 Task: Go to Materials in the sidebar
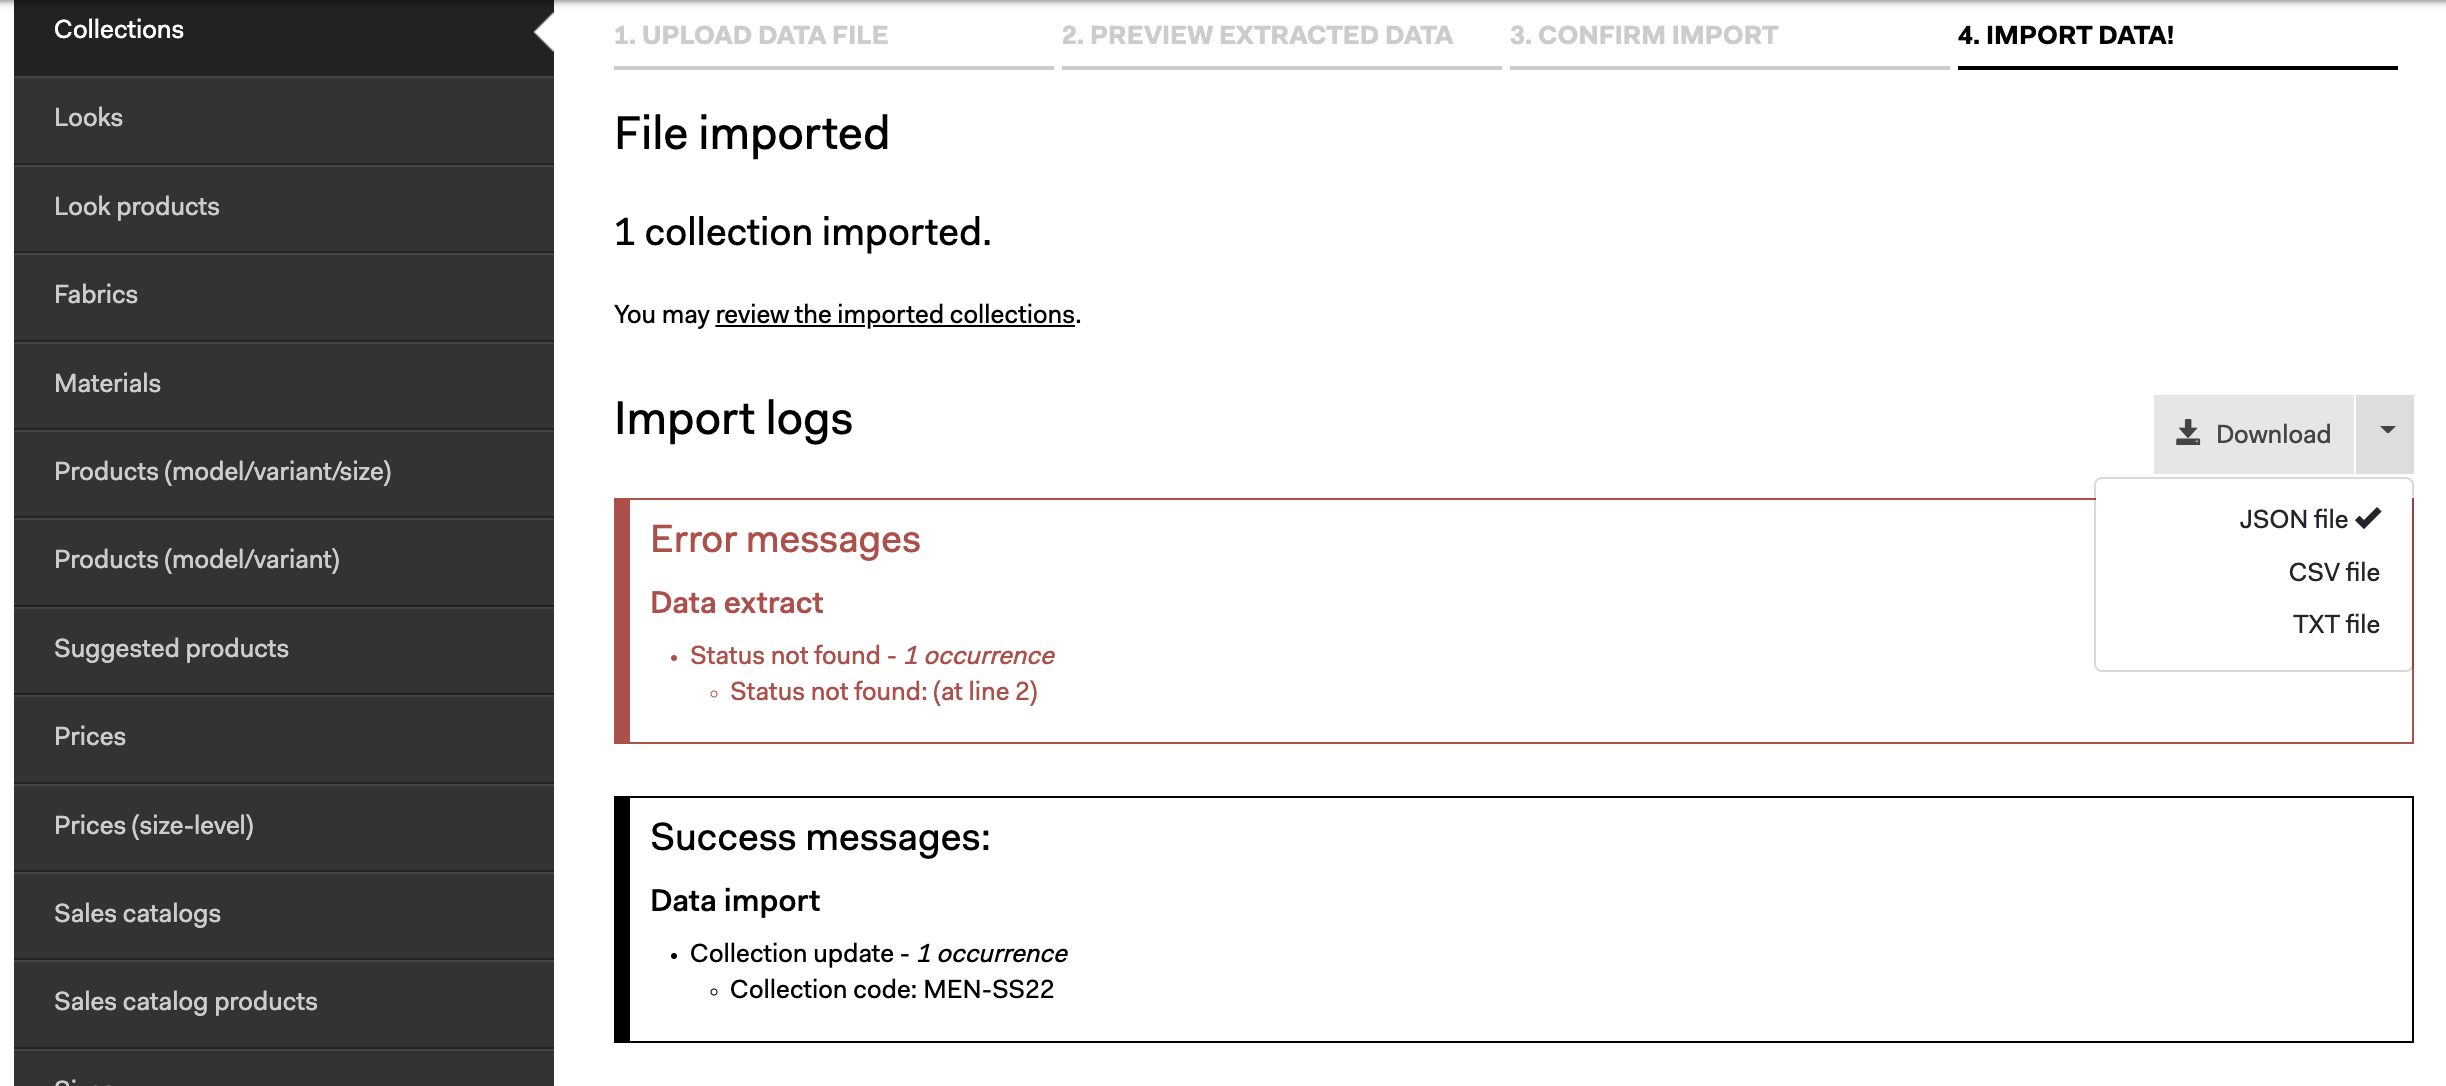284,384
